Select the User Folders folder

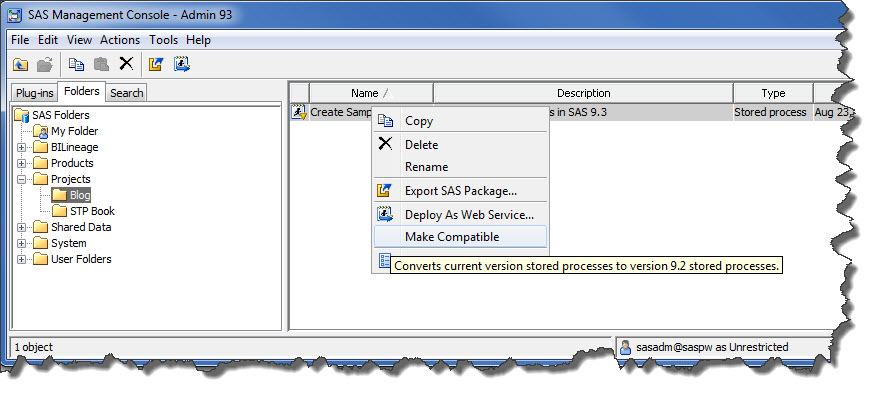pyautogui.click(x=81, y=260)
